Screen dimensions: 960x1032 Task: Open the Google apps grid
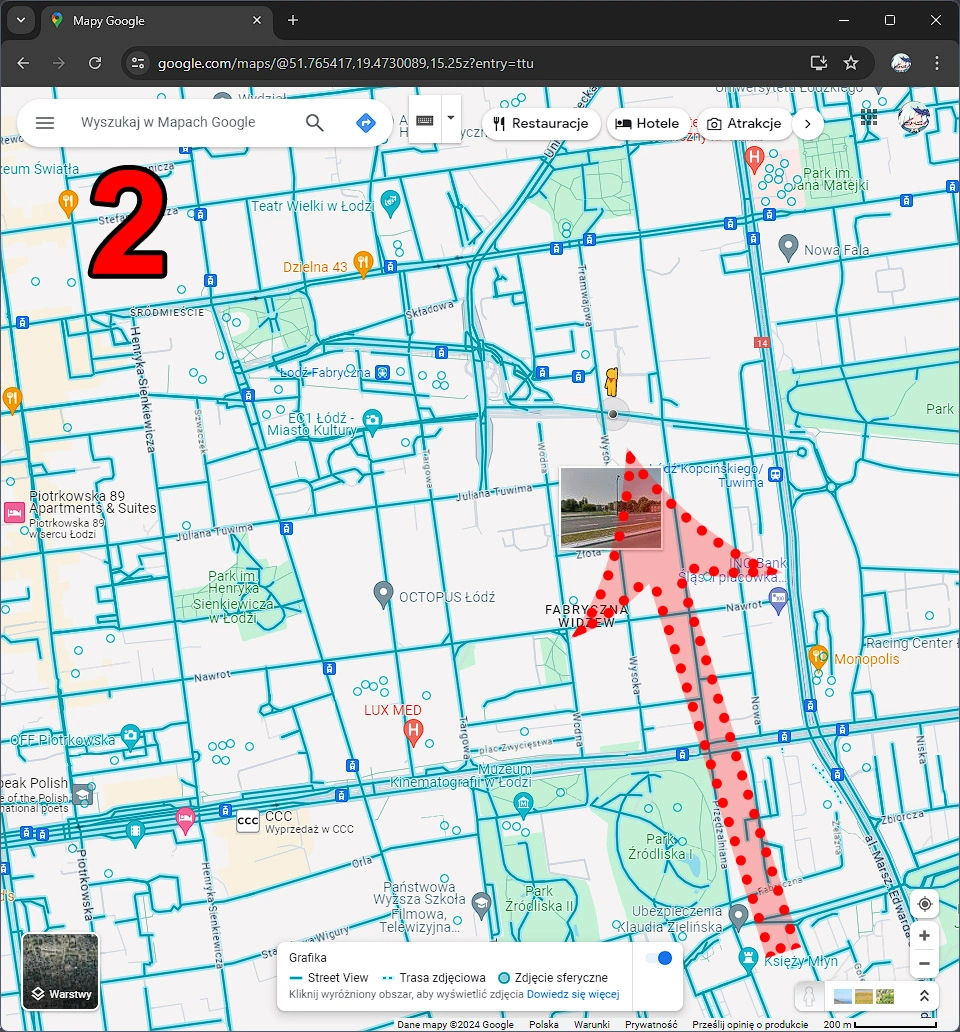[x=869, y=117]
